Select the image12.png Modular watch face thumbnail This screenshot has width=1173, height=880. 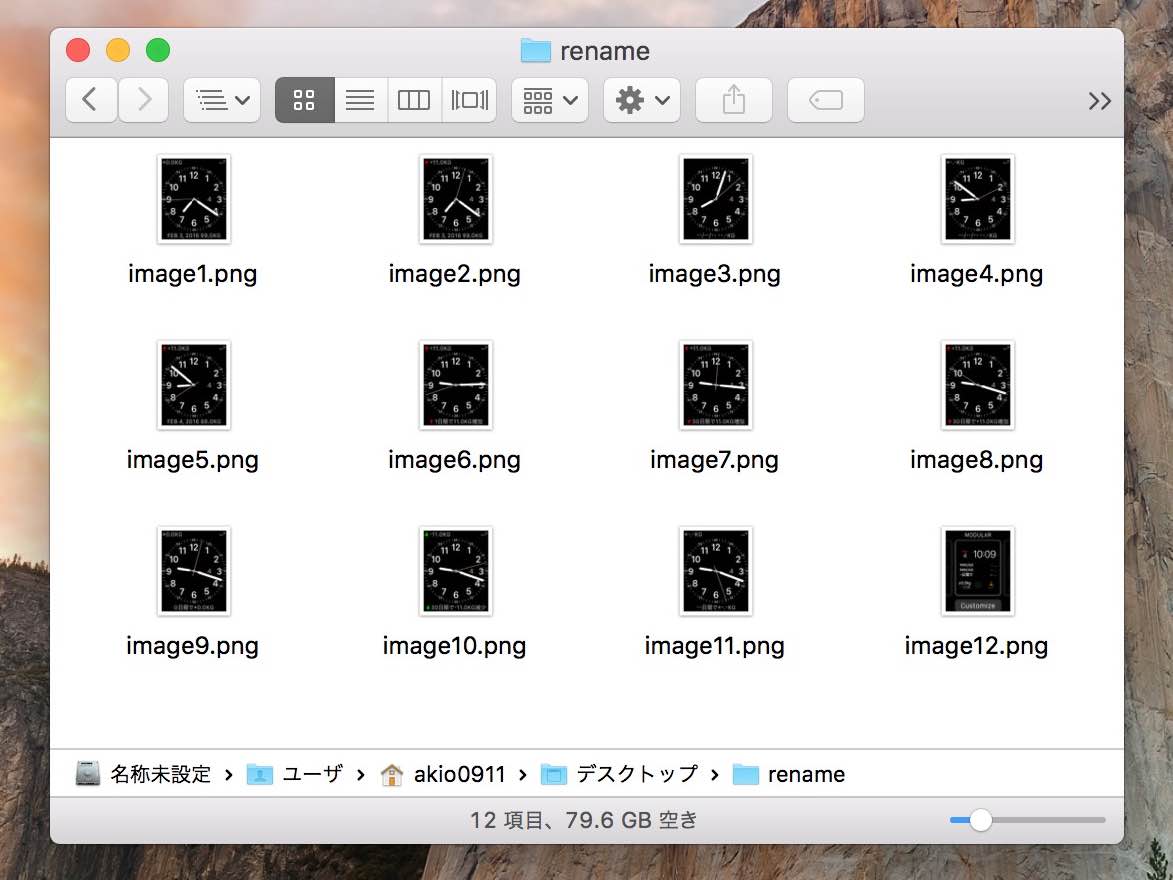coord(978,572)
